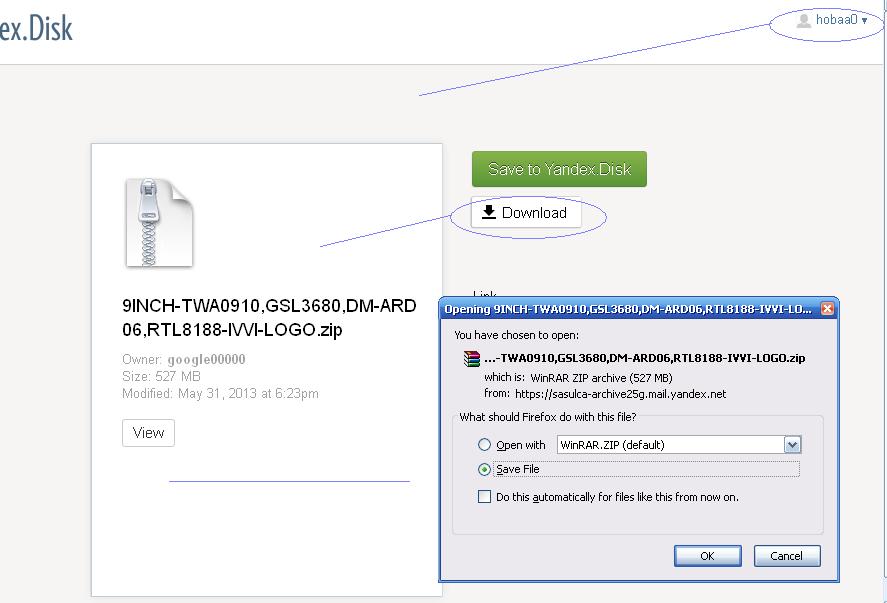Select the Open with radio button
The image size is (887, 603).
[484, 445]
